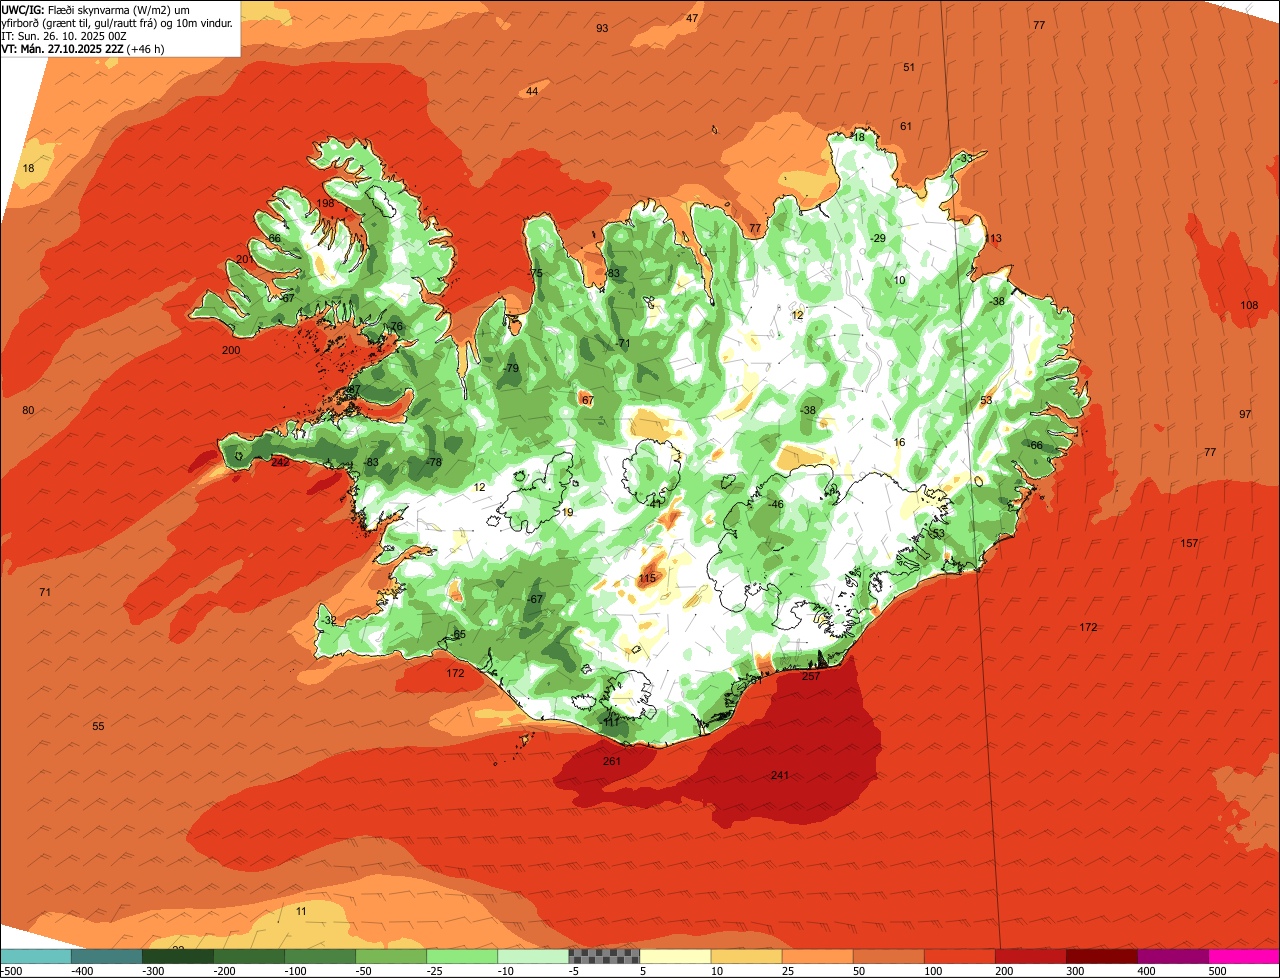Click the map value '51' north of Iceland
This screenshot has height=978, width=1280.
(909, 67)
